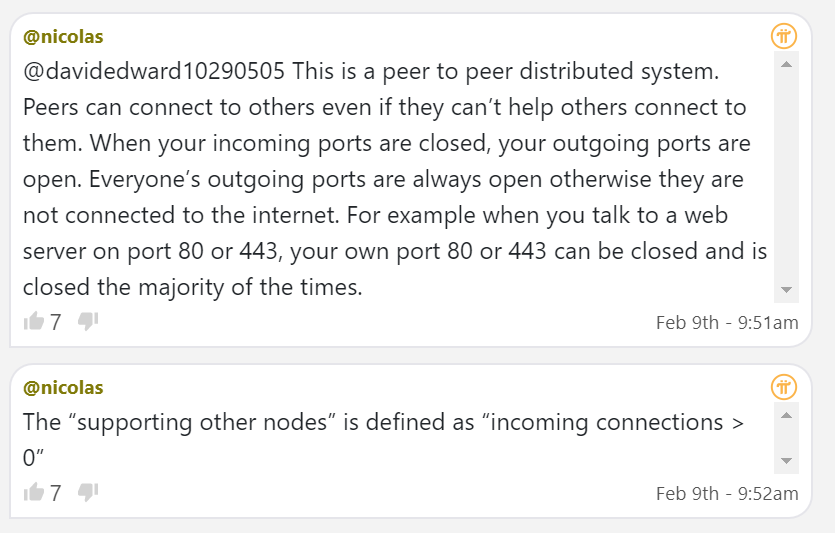Click the like count 7 on first message
Image resolution: width=835 pixels, height=533 pixels.
(x=55, y=322)
